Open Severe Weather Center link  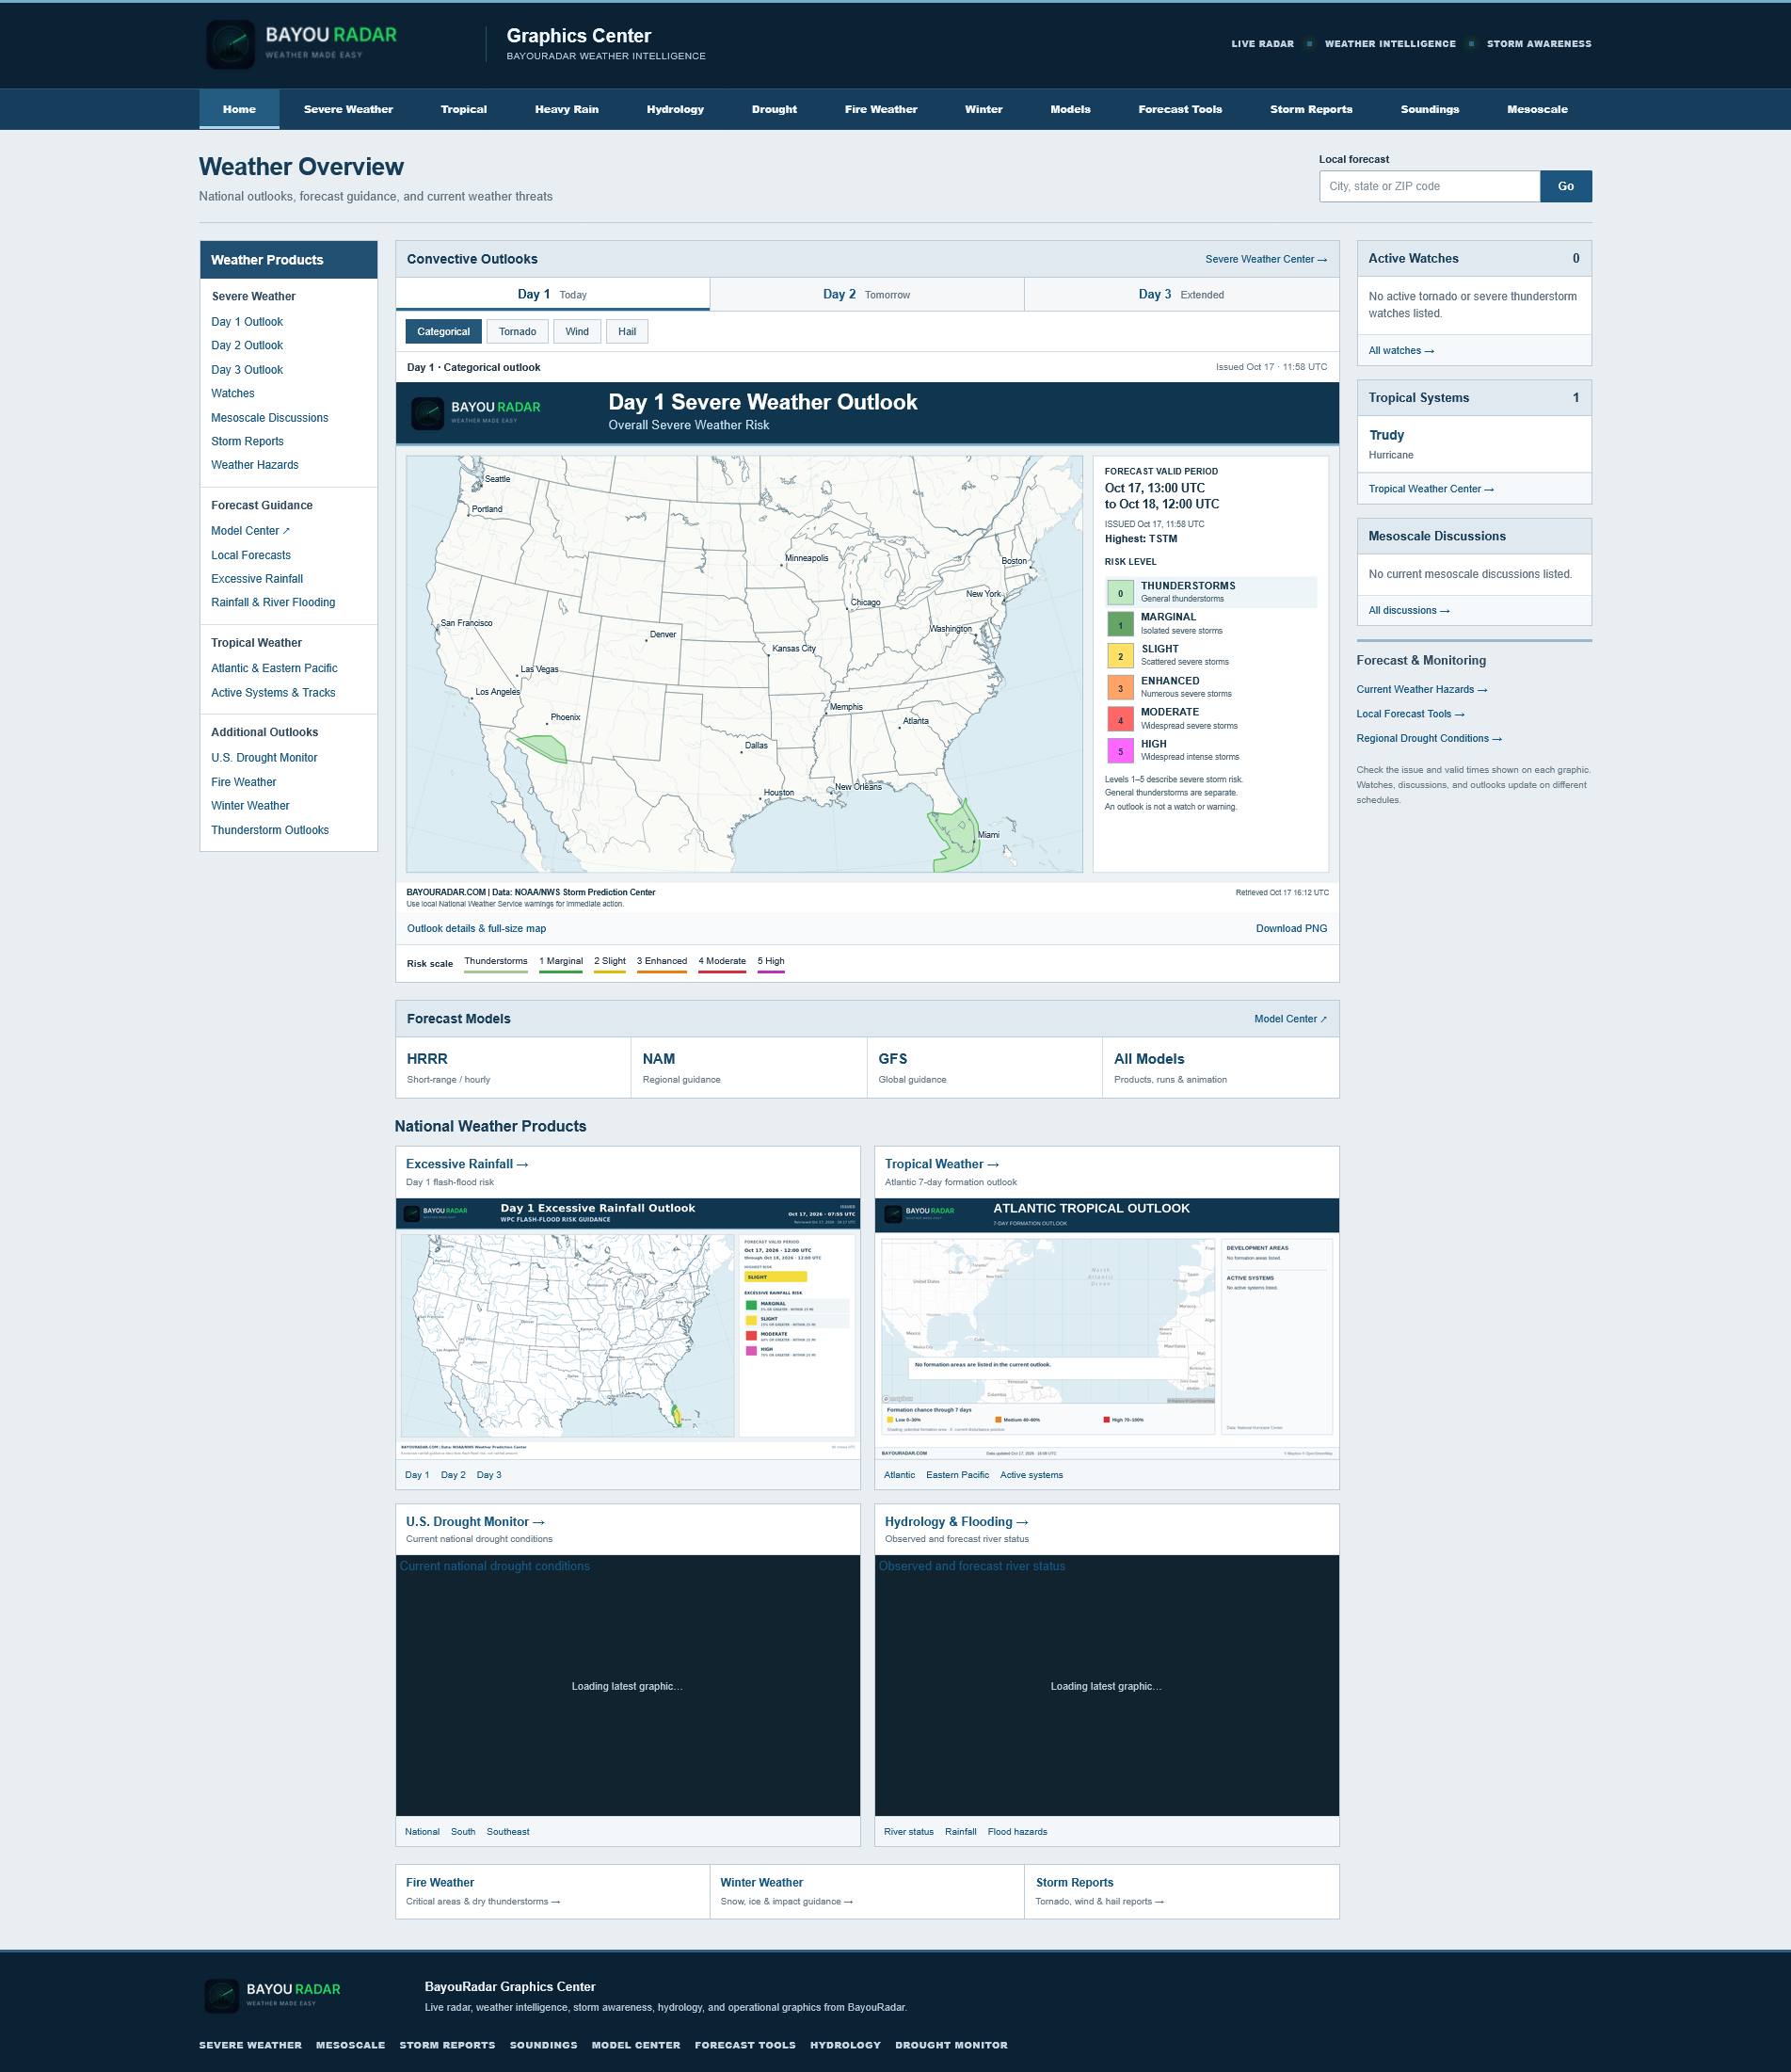(x=1265, y=259)
